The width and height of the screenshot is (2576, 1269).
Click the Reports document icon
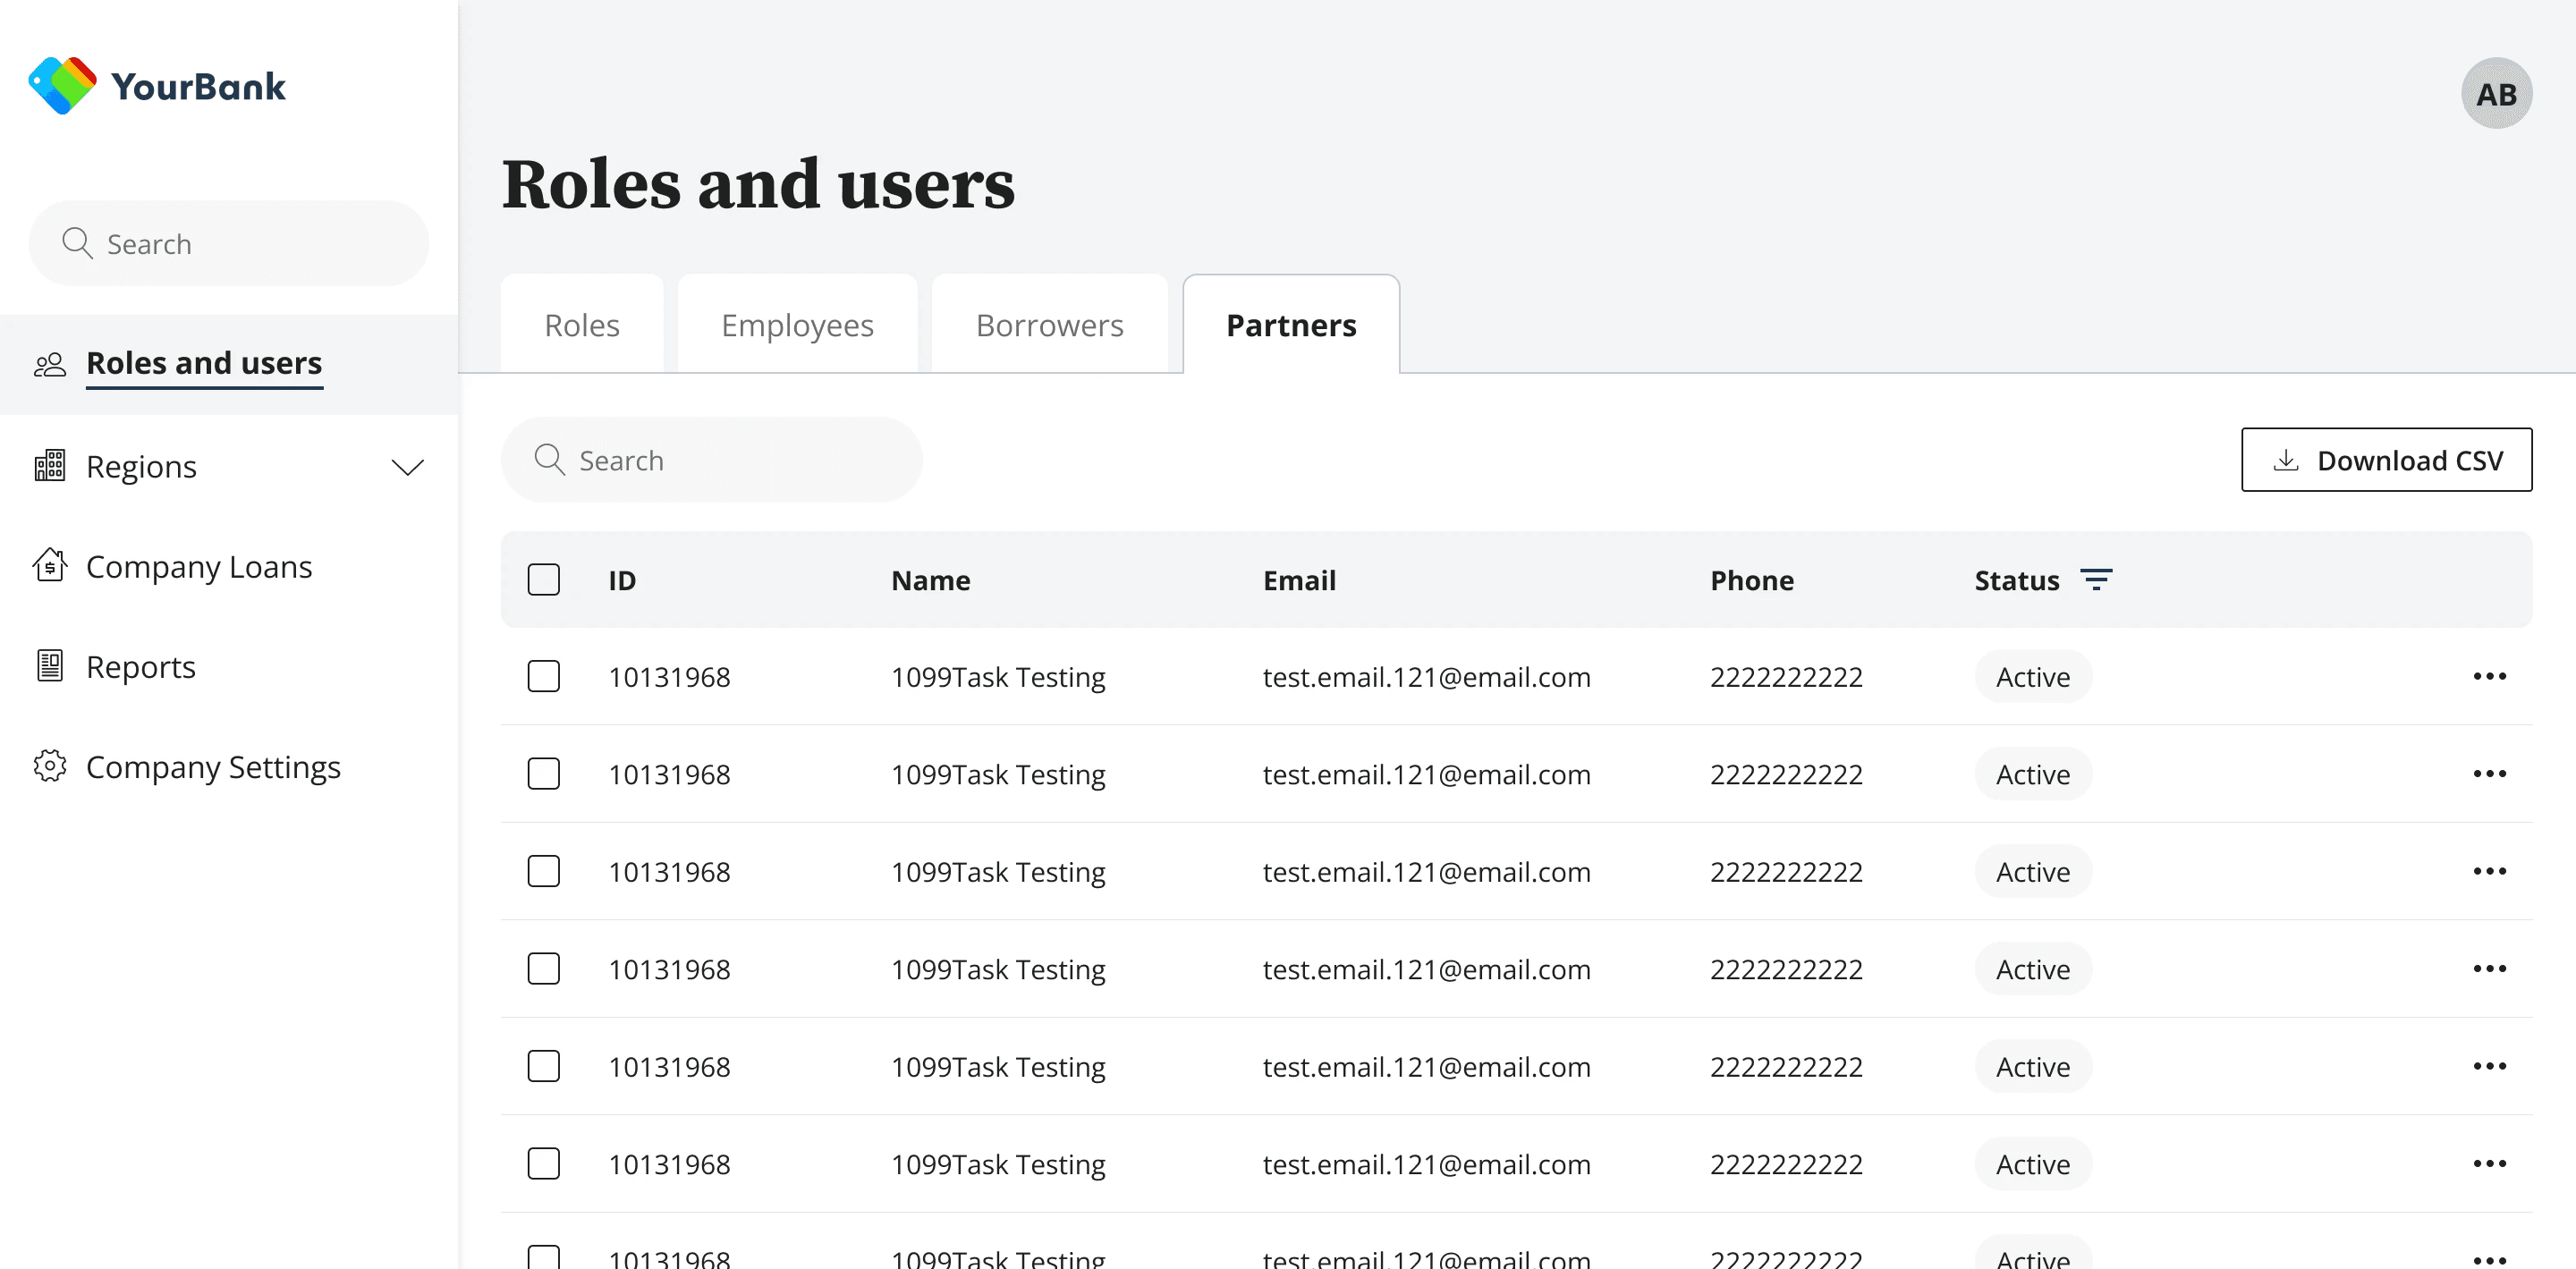coord(50,666)
